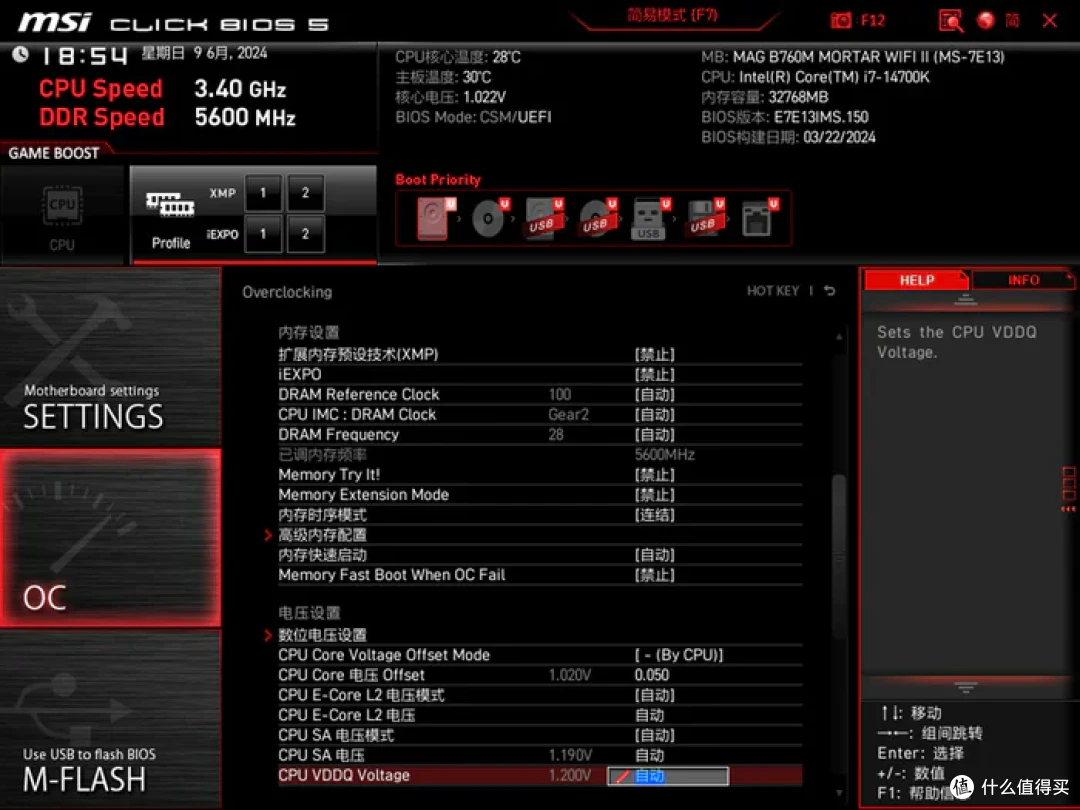This screenshot has width=1080, height=810.
Task: Click the CPU VDDQ Voltage input field
Action: (x=667, y=776)
